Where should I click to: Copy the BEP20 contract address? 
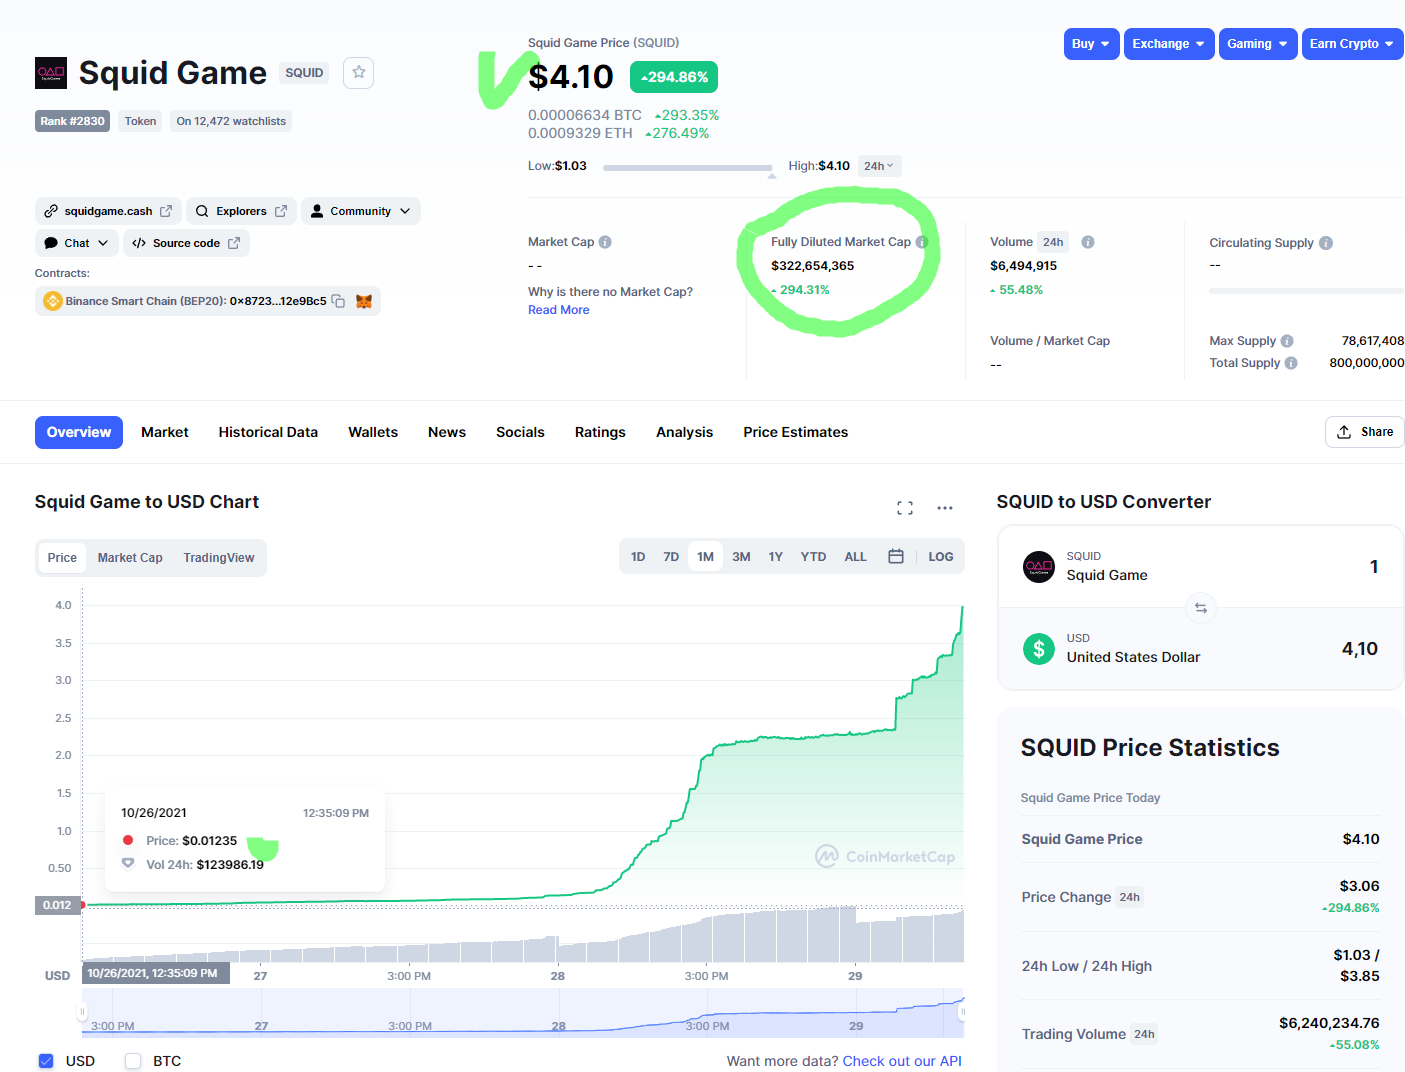[x=338, y=301]
